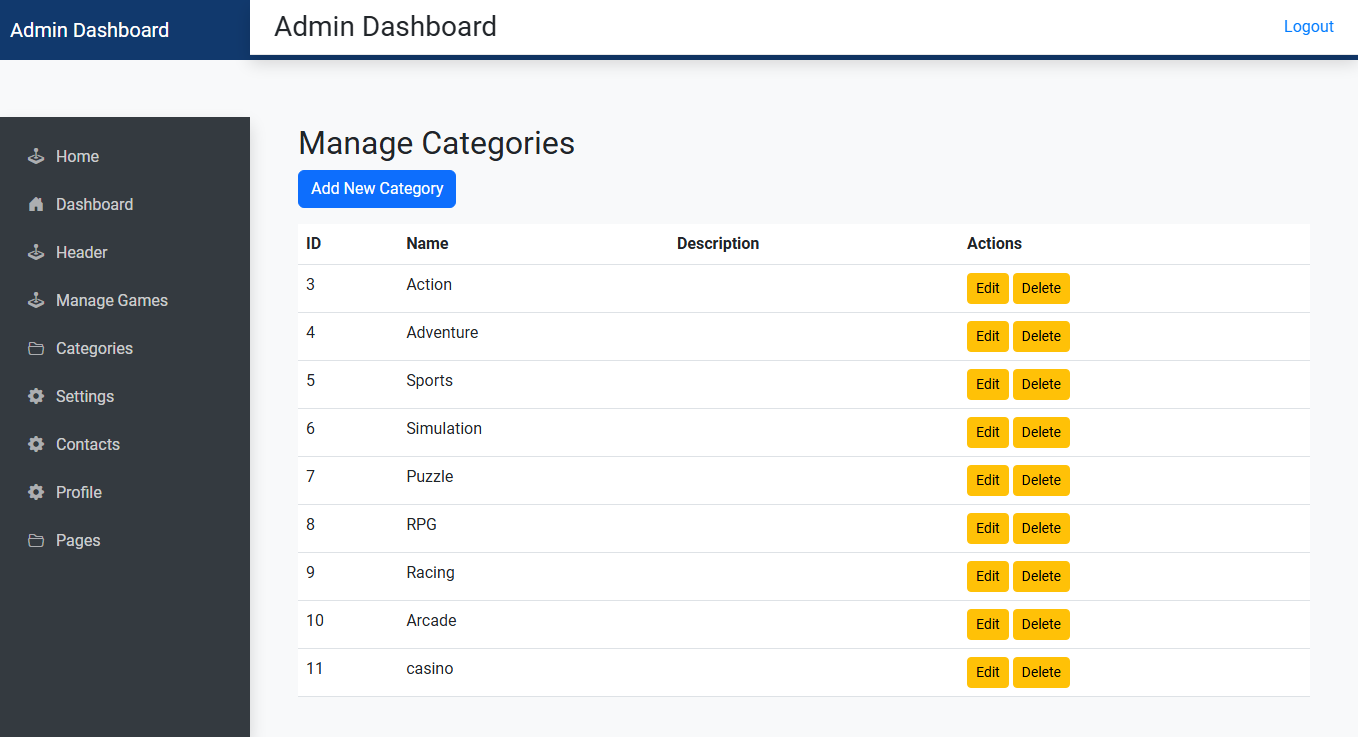Open the Contacts sidebar link
This screenshot has height=737, width=1358.
(x=88, y=444)
